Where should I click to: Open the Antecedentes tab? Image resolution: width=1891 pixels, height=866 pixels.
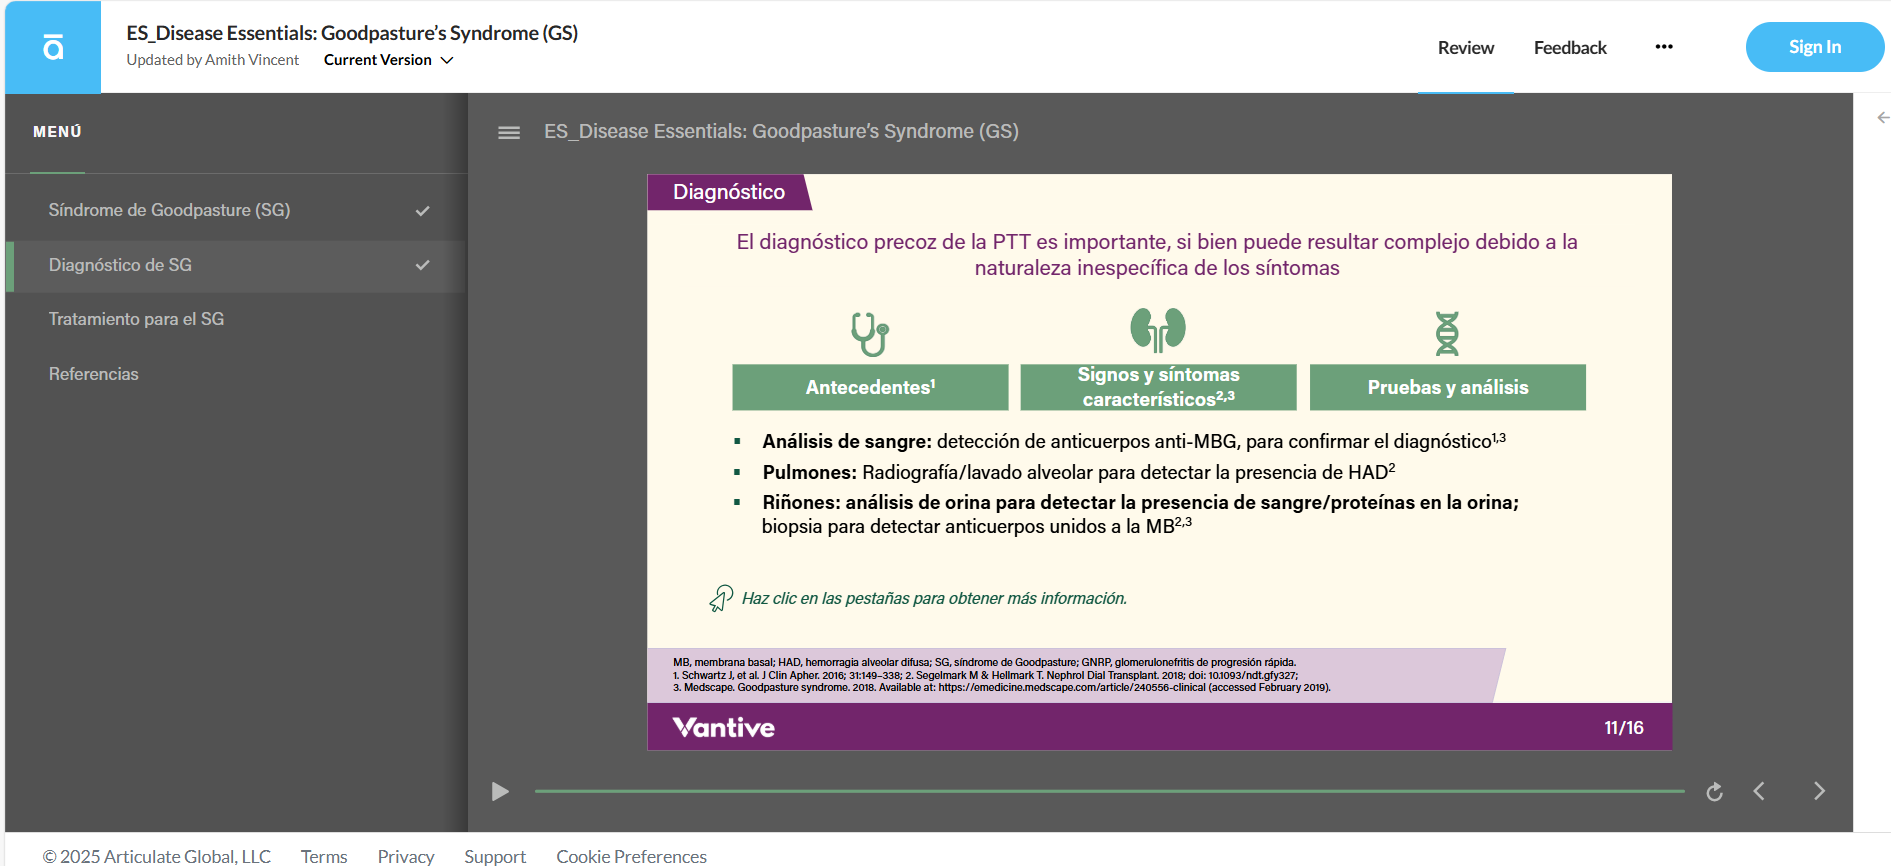(870, 387)
